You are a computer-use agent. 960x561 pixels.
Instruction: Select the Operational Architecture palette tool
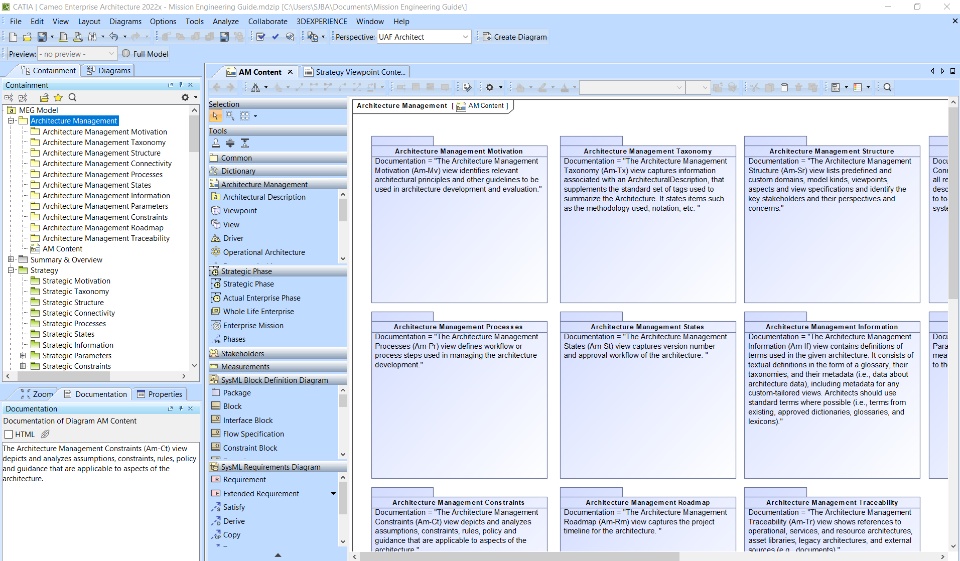tap(264, 252)
